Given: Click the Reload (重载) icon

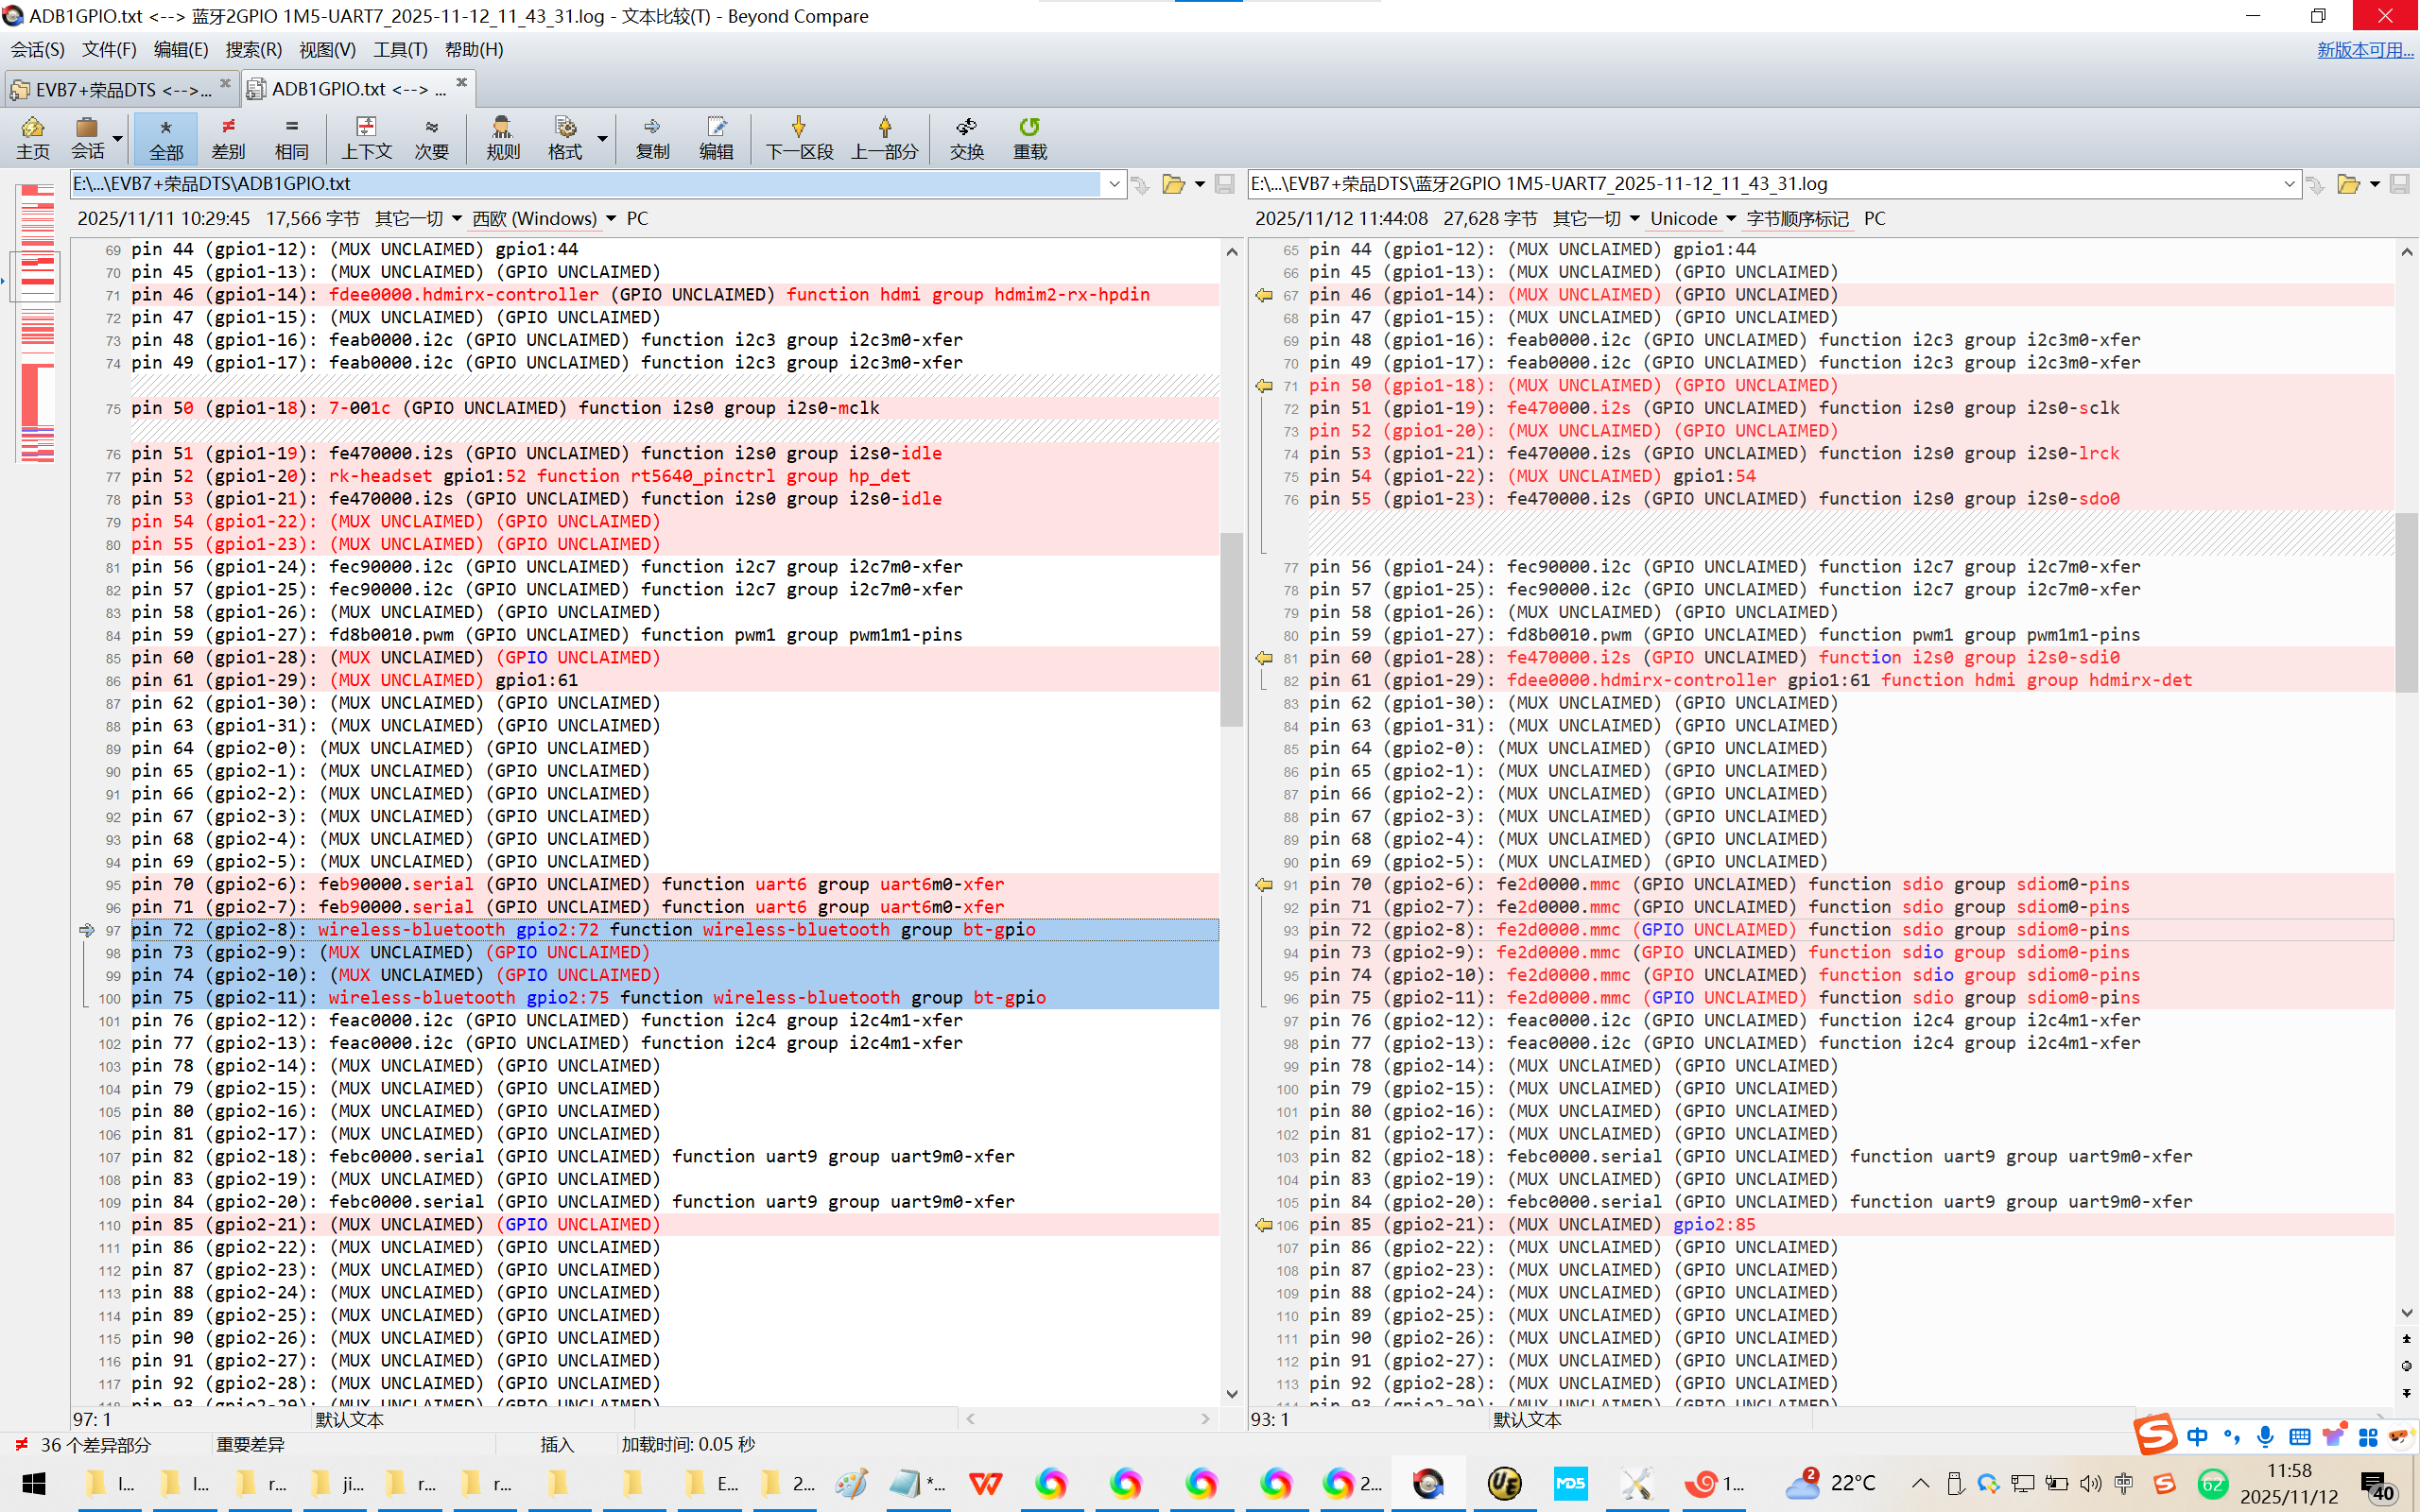Looking at the screenshot, I should point(1029,137).
